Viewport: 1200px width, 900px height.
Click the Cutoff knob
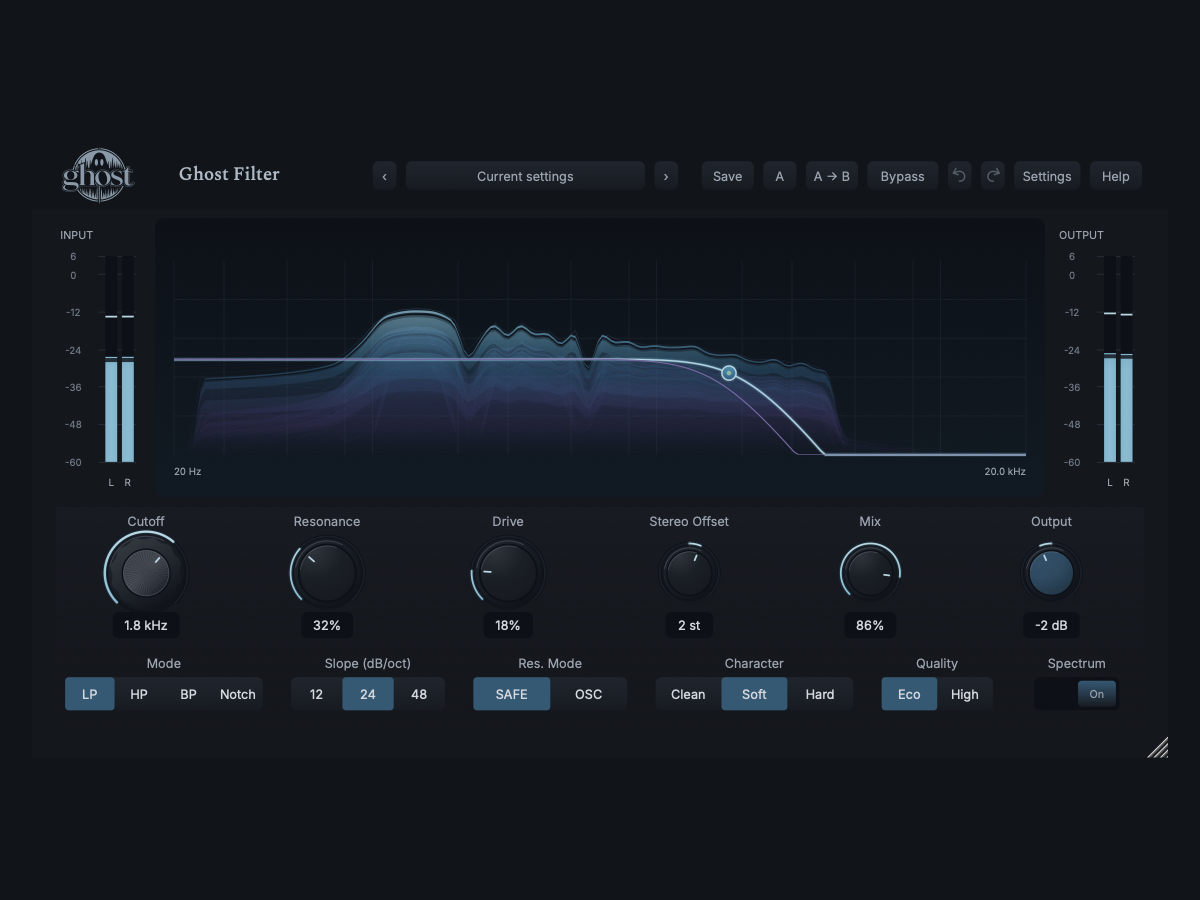pos(146,573)
